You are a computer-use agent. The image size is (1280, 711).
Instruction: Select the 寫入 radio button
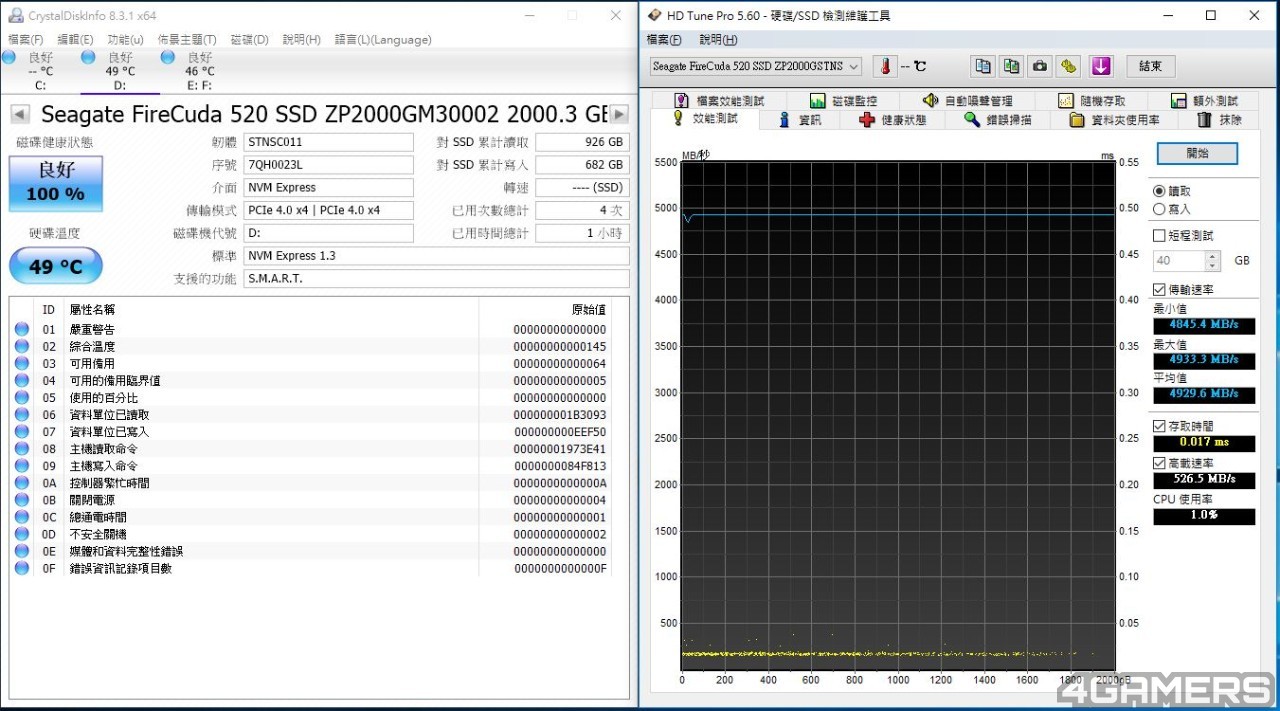coord(1159,209)
